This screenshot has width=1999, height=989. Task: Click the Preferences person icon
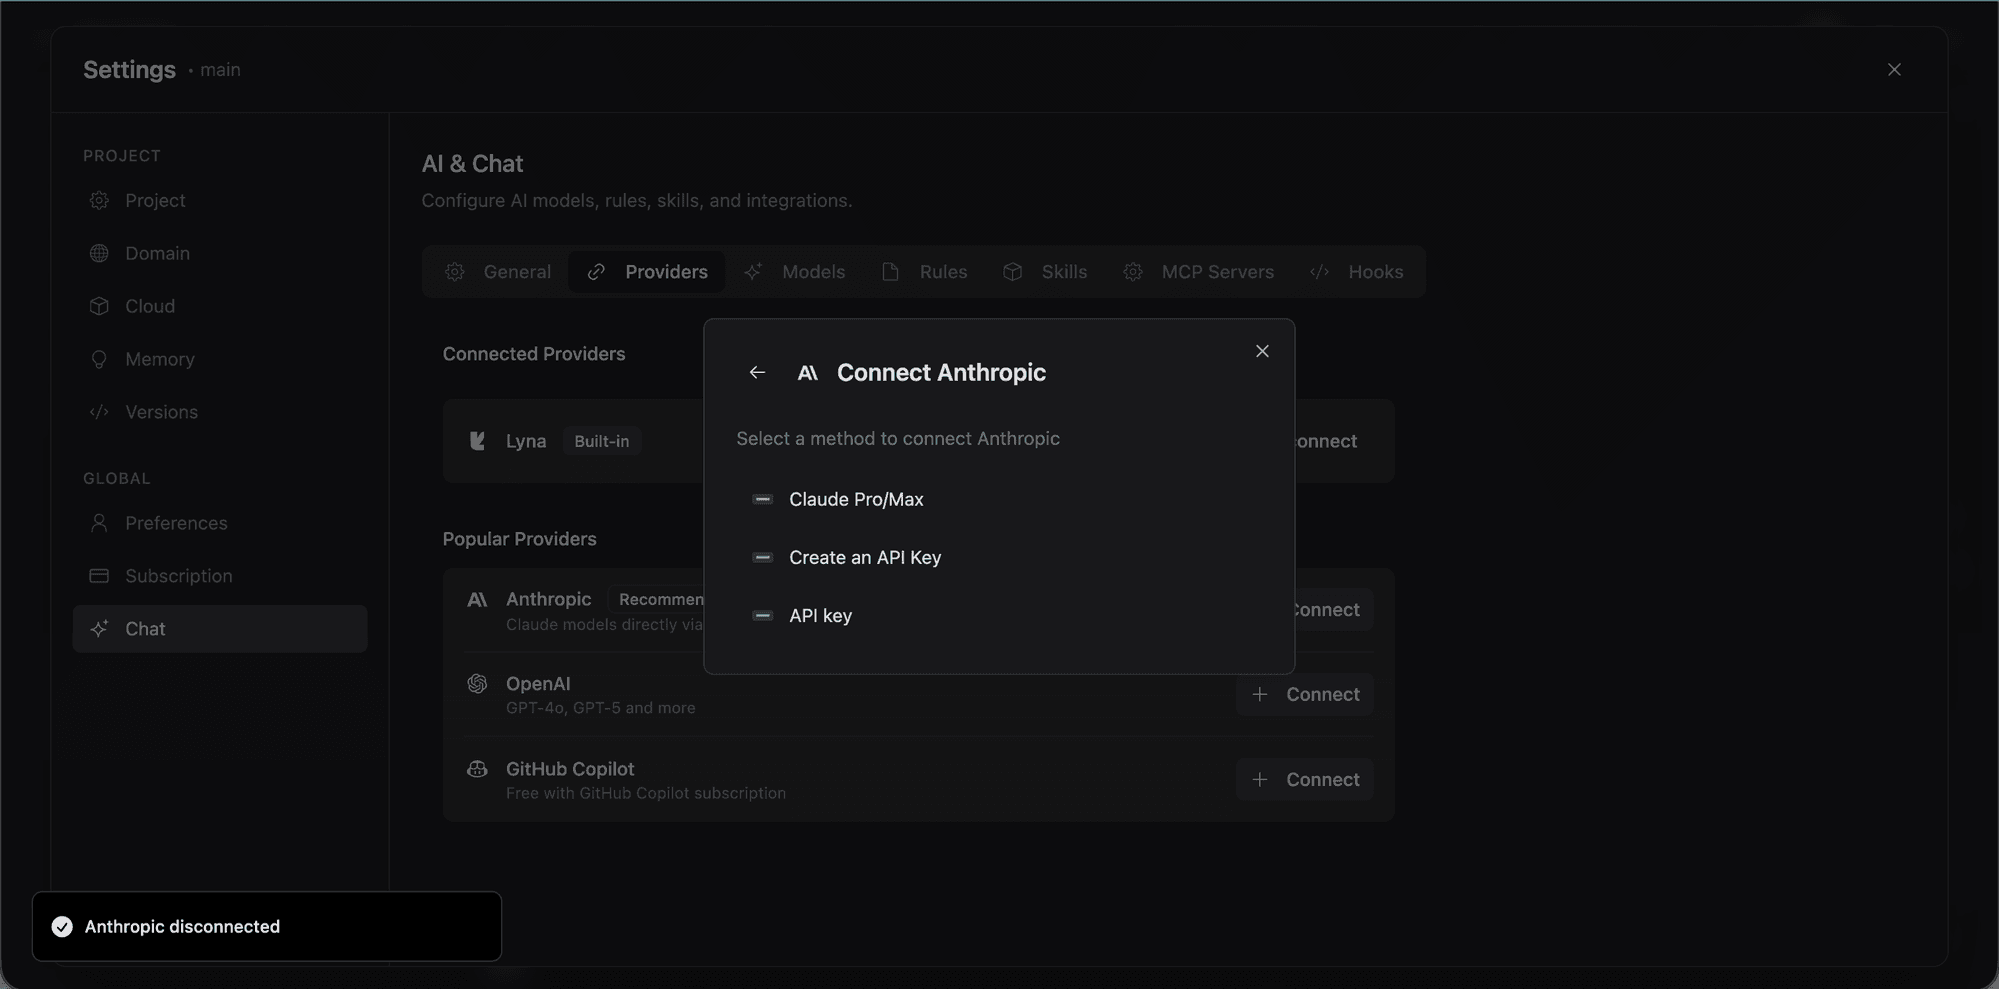tap(99, 523)
